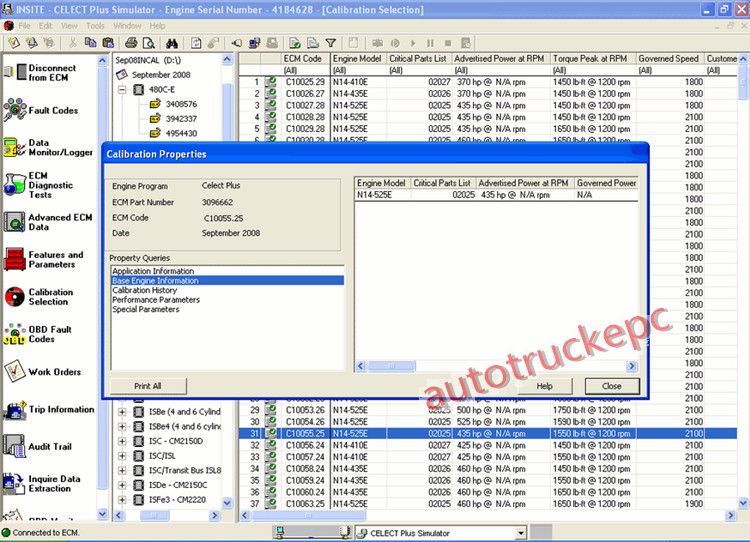Click the first work order toolbar icon
This screenshot has width=750, height=542.
14,43
